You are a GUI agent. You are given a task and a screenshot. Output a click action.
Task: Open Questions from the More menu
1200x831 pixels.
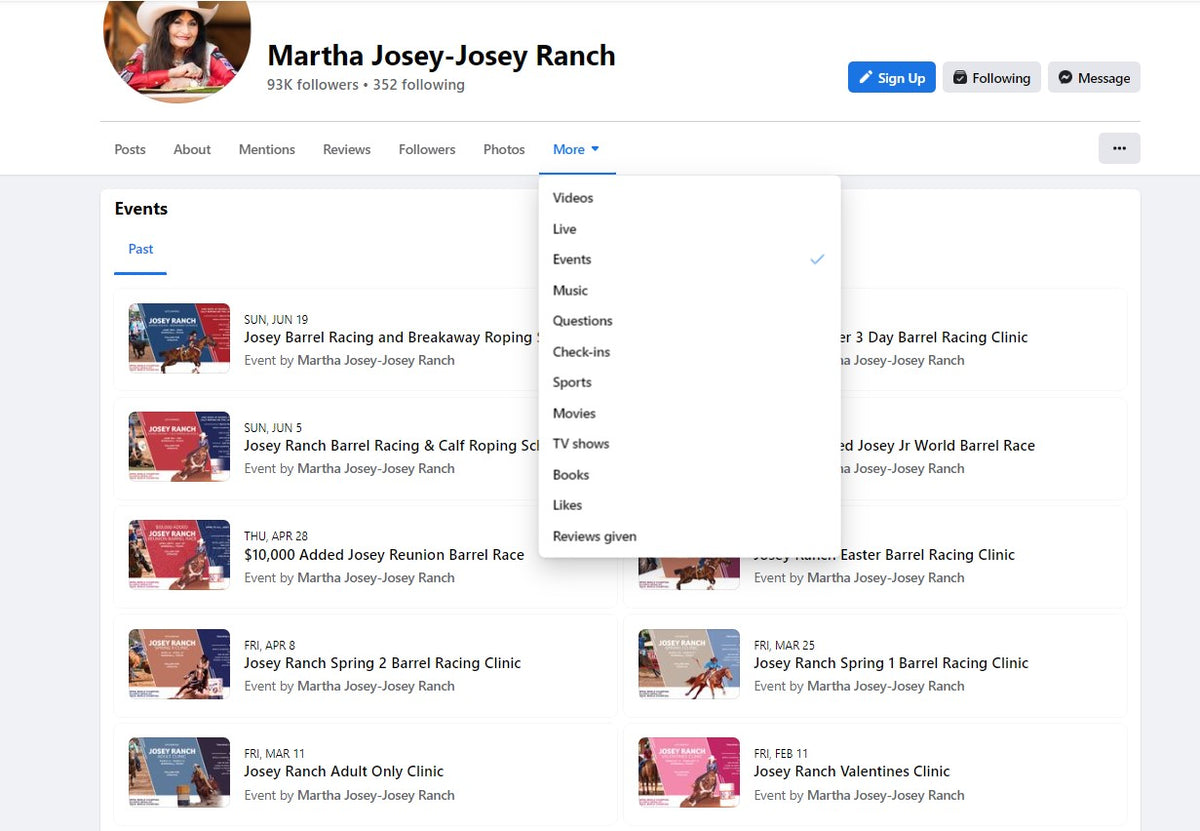click(689, 321)
